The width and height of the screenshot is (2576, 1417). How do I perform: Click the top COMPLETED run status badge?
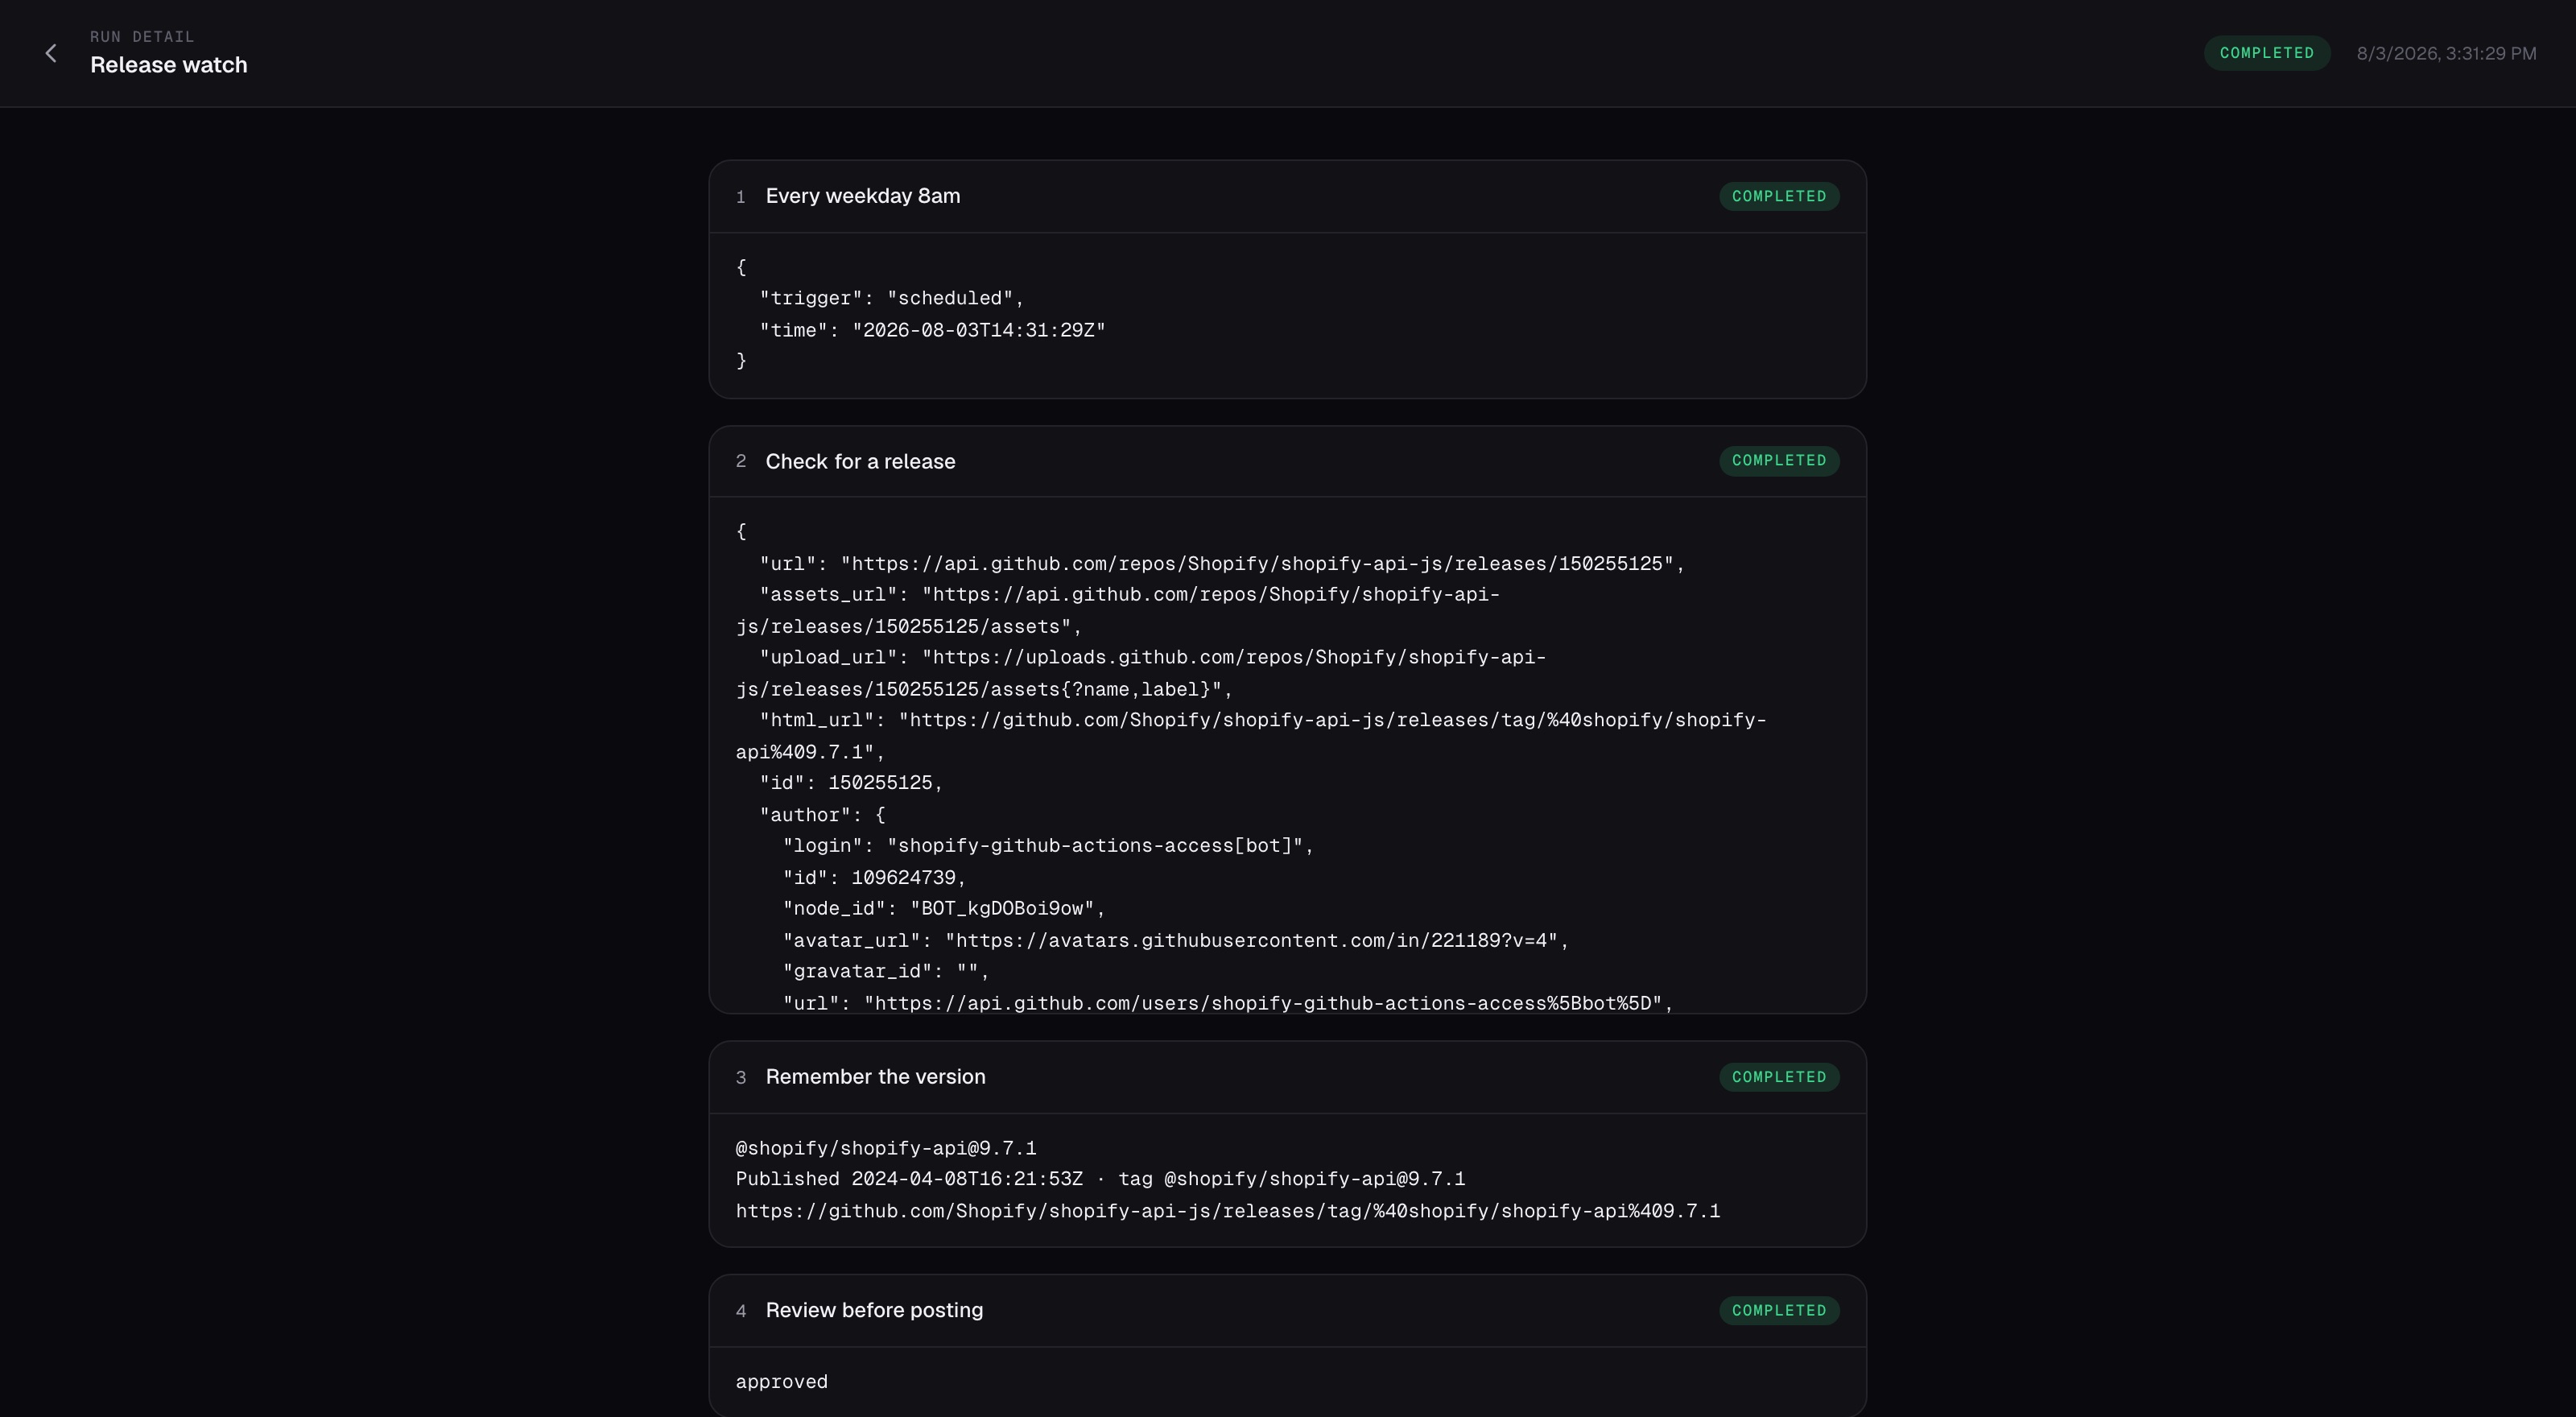coord(2266,53)
